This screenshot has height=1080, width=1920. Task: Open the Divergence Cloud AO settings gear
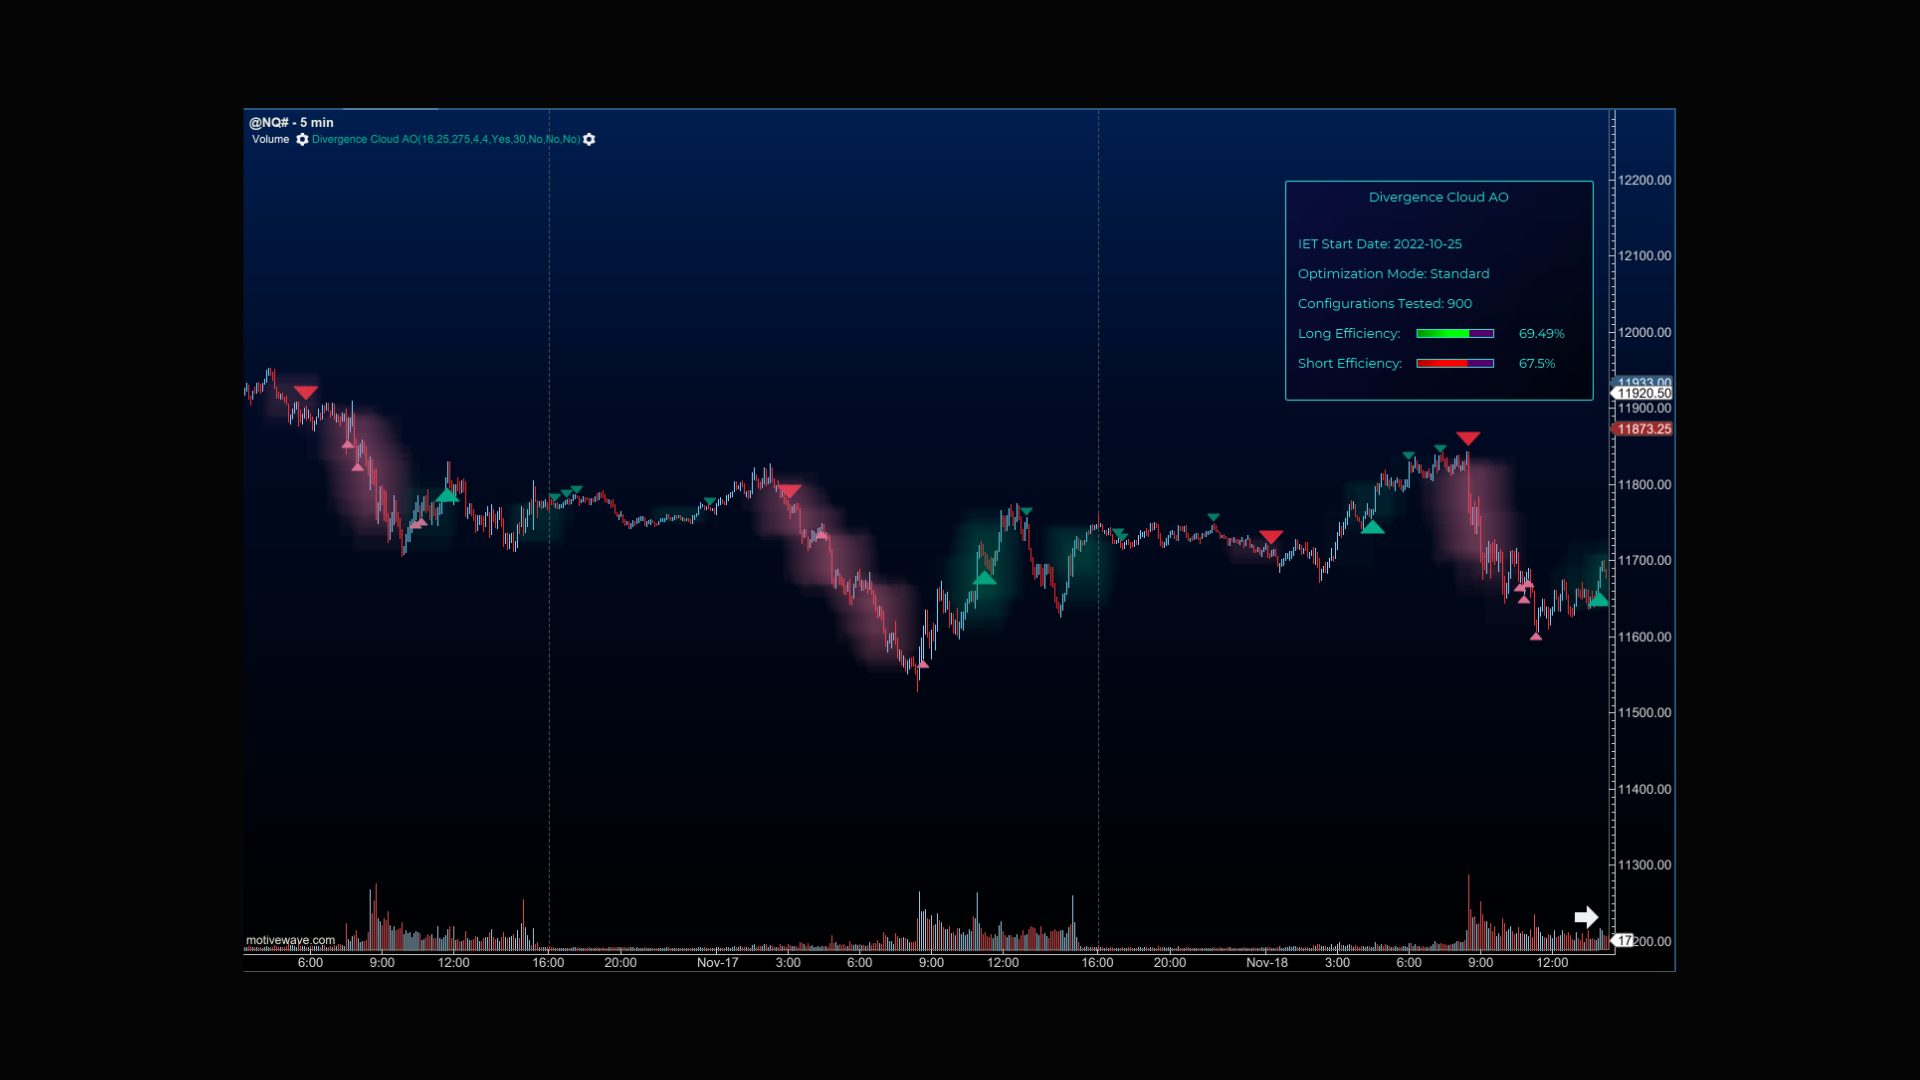coord(589,140)
